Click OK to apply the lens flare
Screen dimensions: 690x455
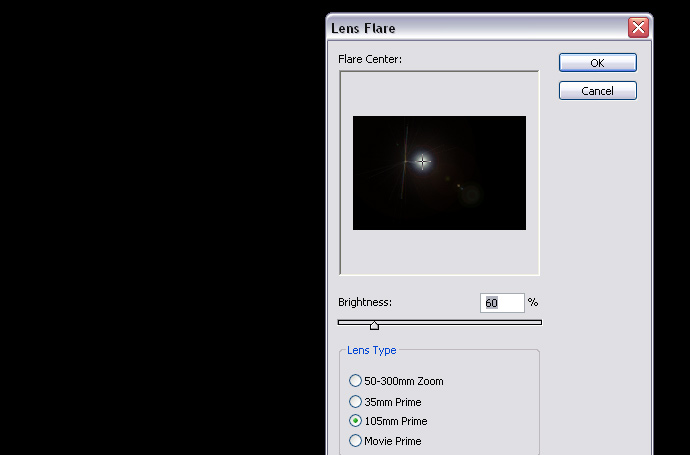598,63
